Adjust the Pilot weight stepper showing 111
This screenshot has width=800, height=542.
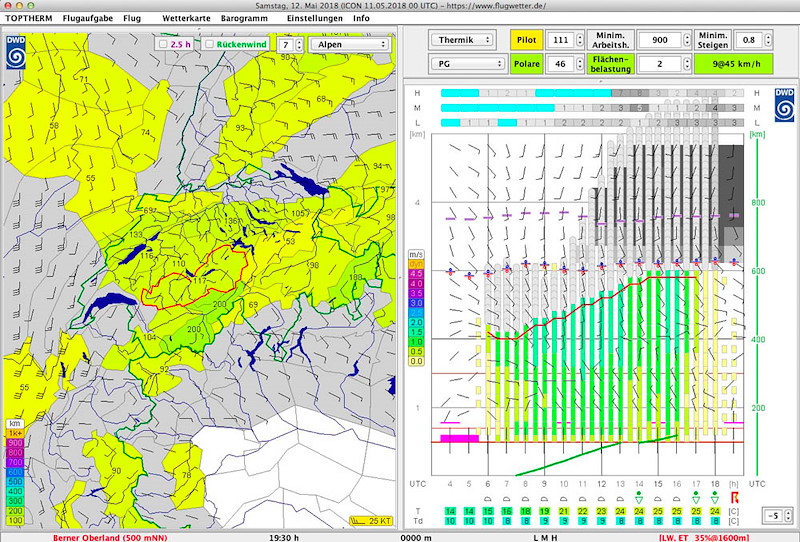tap(580, 40)
